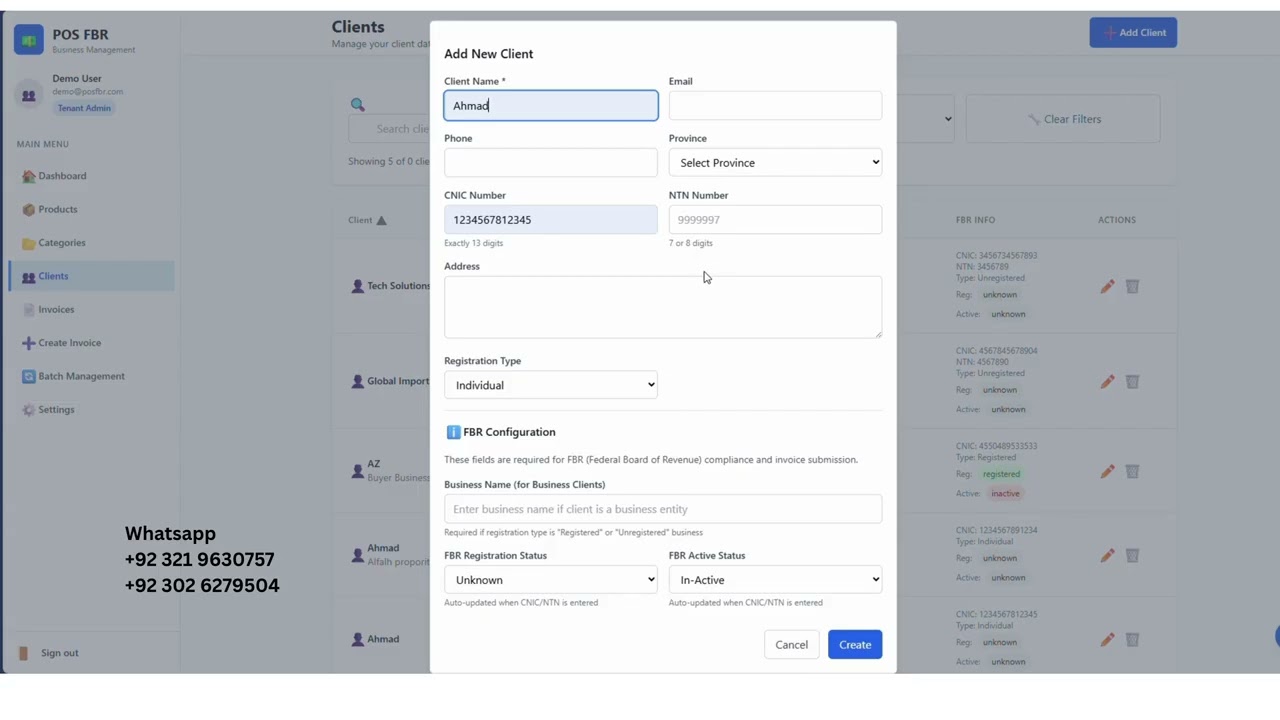Click the CNIC Number field

[551, 219]
